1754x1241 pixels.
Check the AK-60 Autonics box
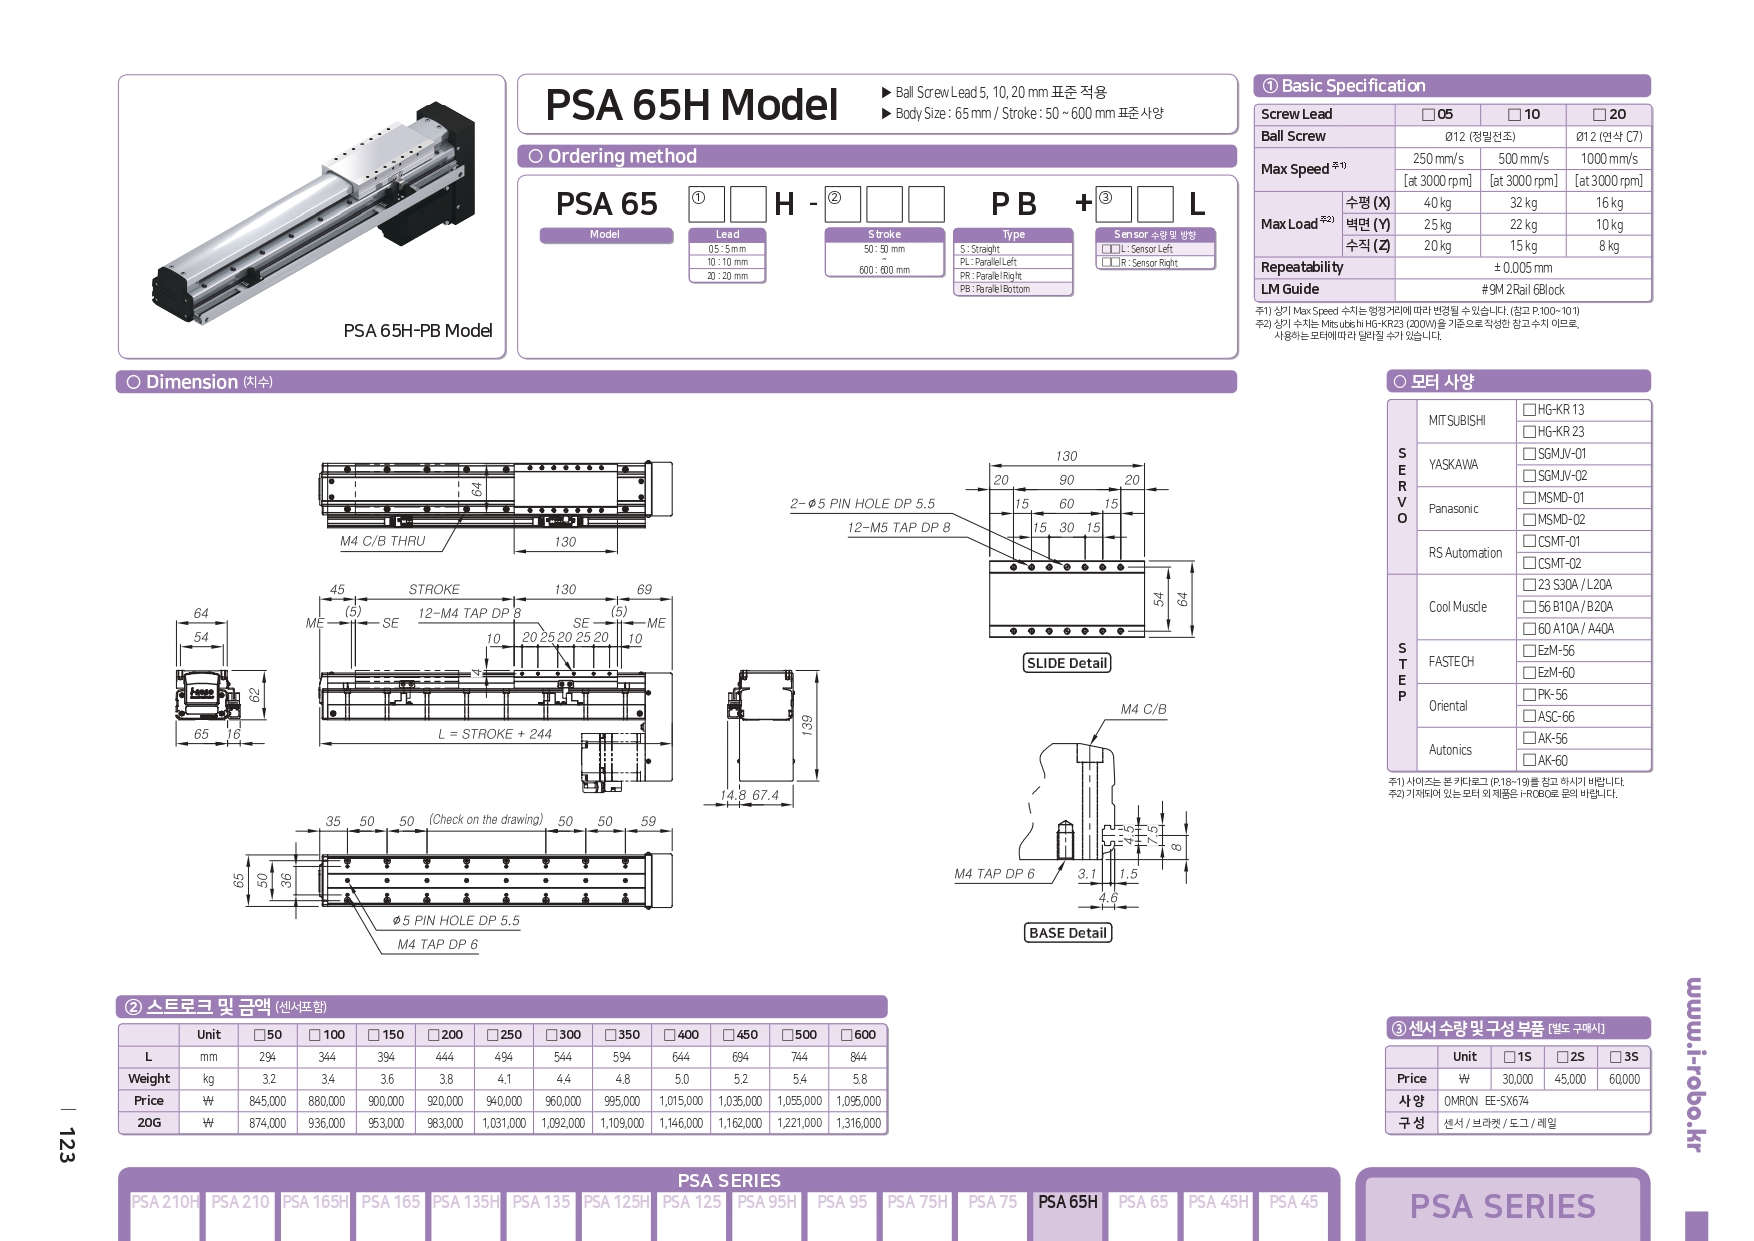(1529, 760)
